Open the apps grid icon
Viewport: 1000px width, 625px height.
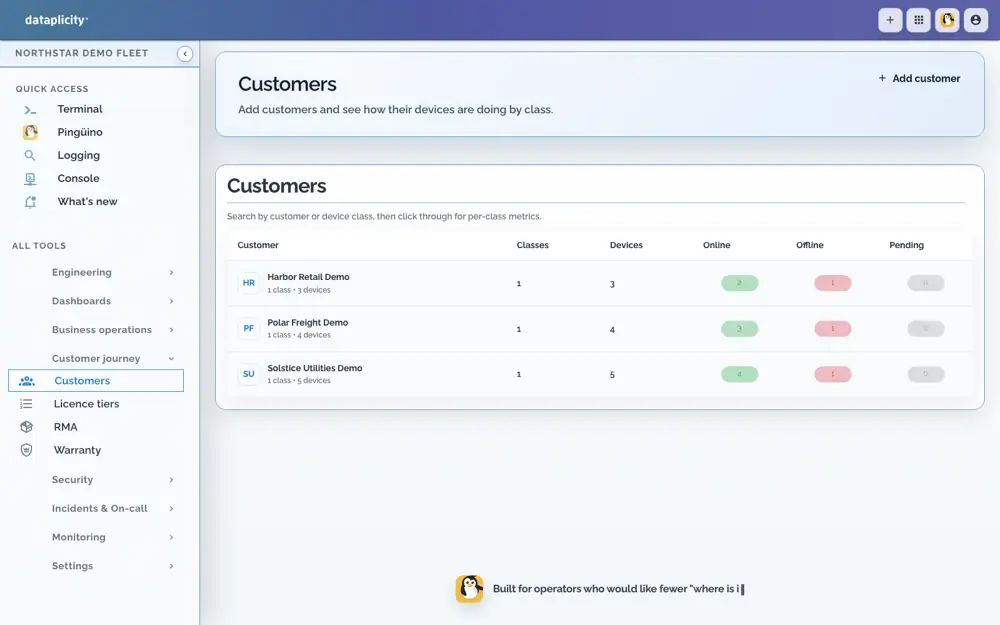pos(918,20)
